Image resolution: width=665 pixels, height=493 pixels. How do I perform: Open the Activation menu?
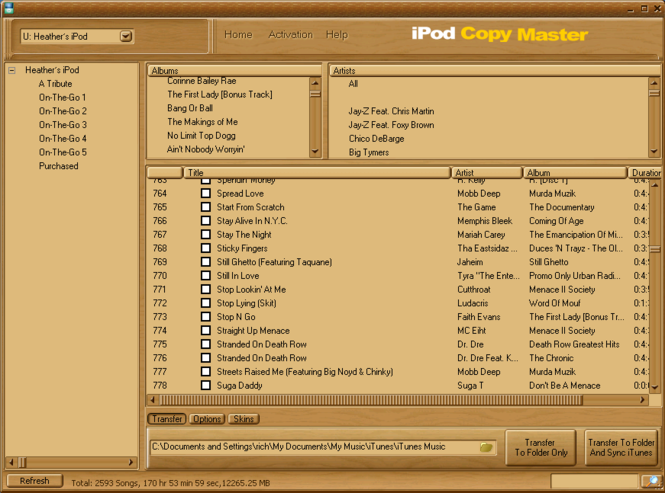point(290,35)
